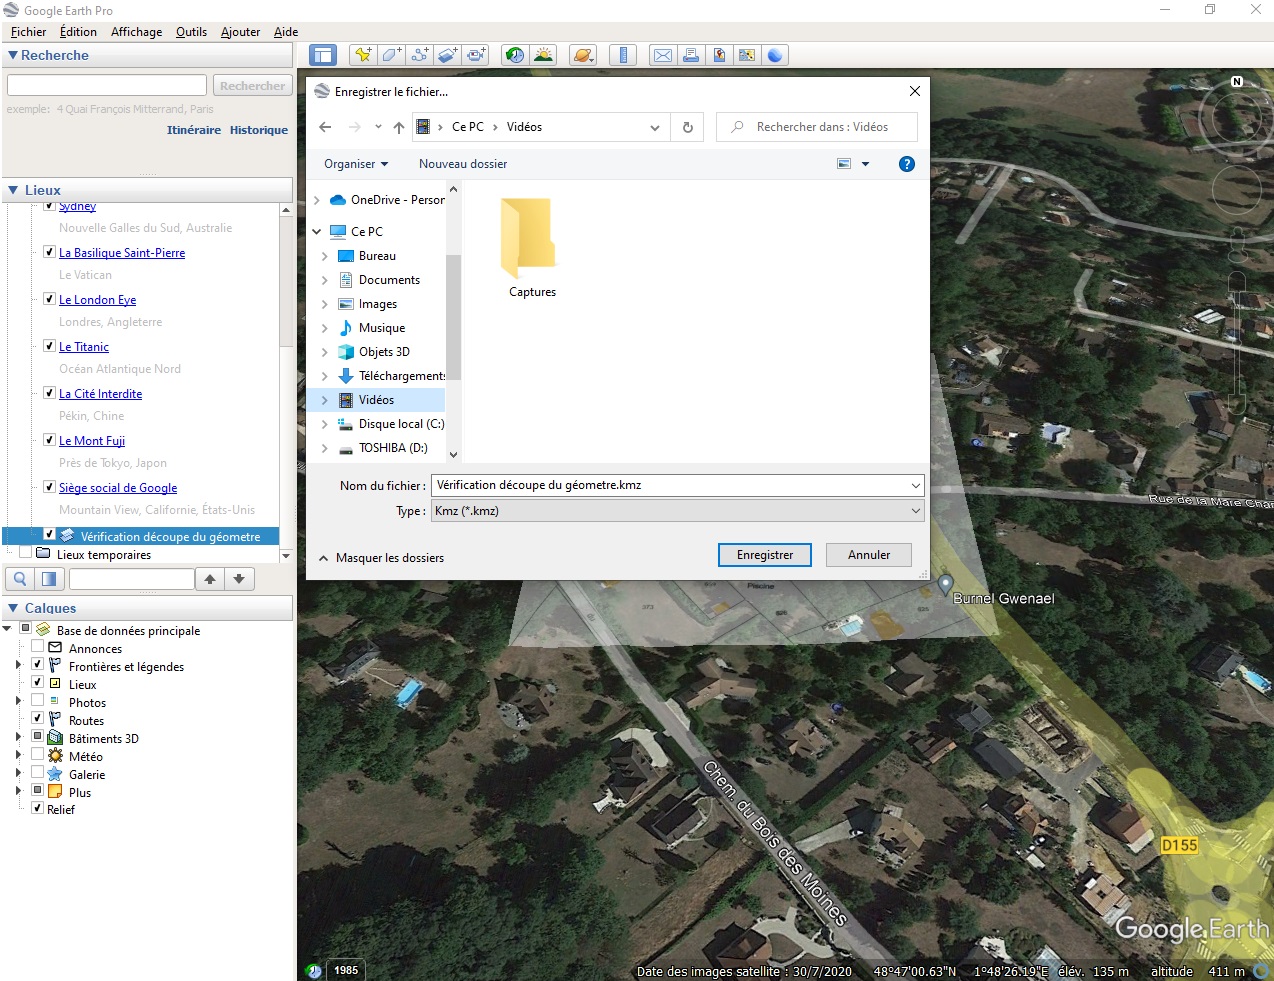The width and height of the screenshot is (1274, 981).
Task: Click the Add Placemark pushpin icon
Action: [x=363, y=55]
